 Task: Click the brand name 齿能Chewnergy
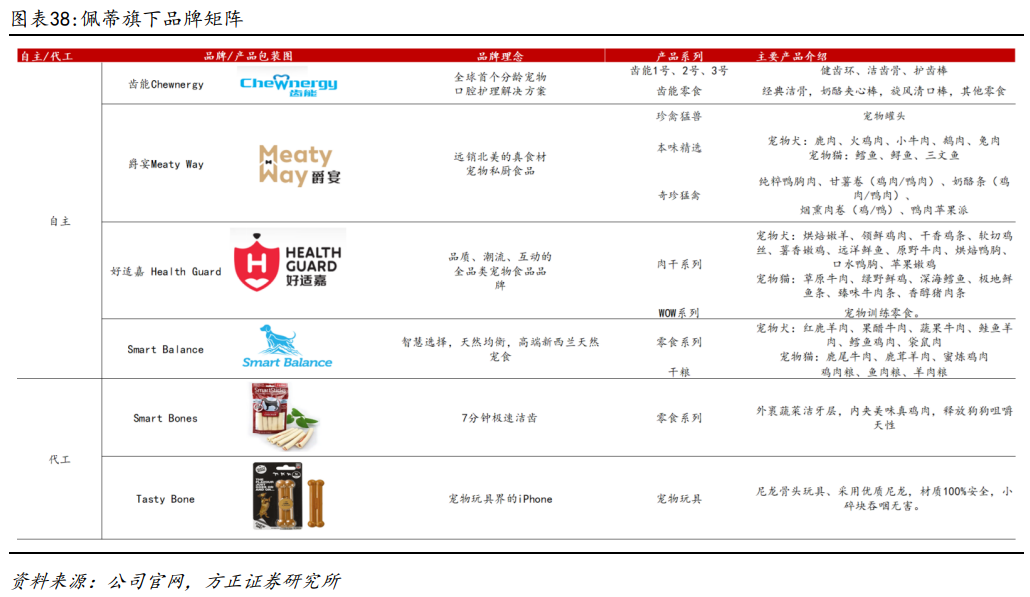166,85
